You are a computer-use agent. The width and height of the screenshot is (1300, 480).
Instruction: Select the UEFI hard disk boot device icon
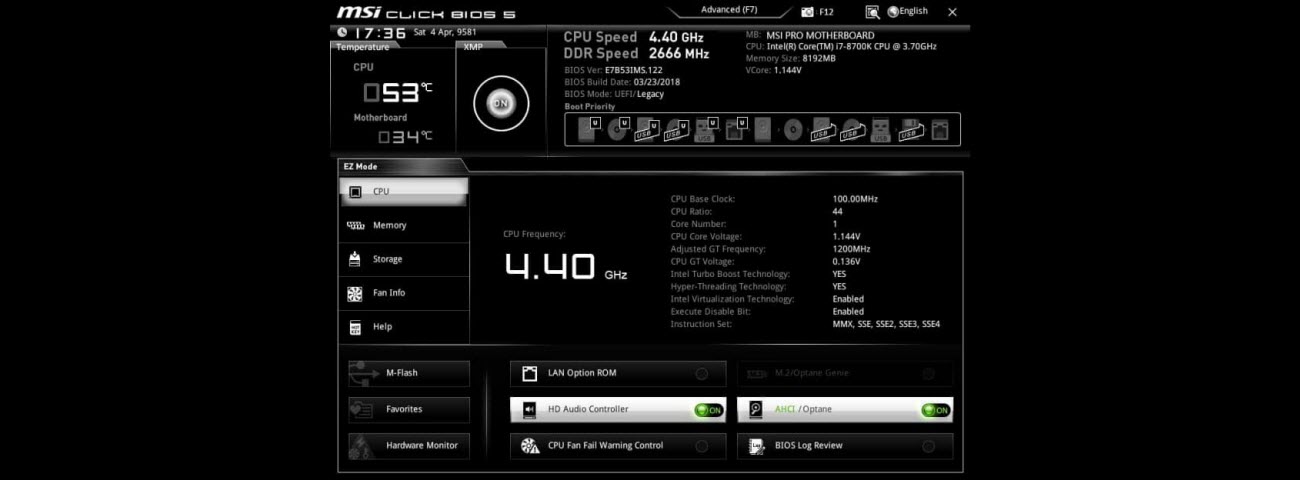[588, 130]
